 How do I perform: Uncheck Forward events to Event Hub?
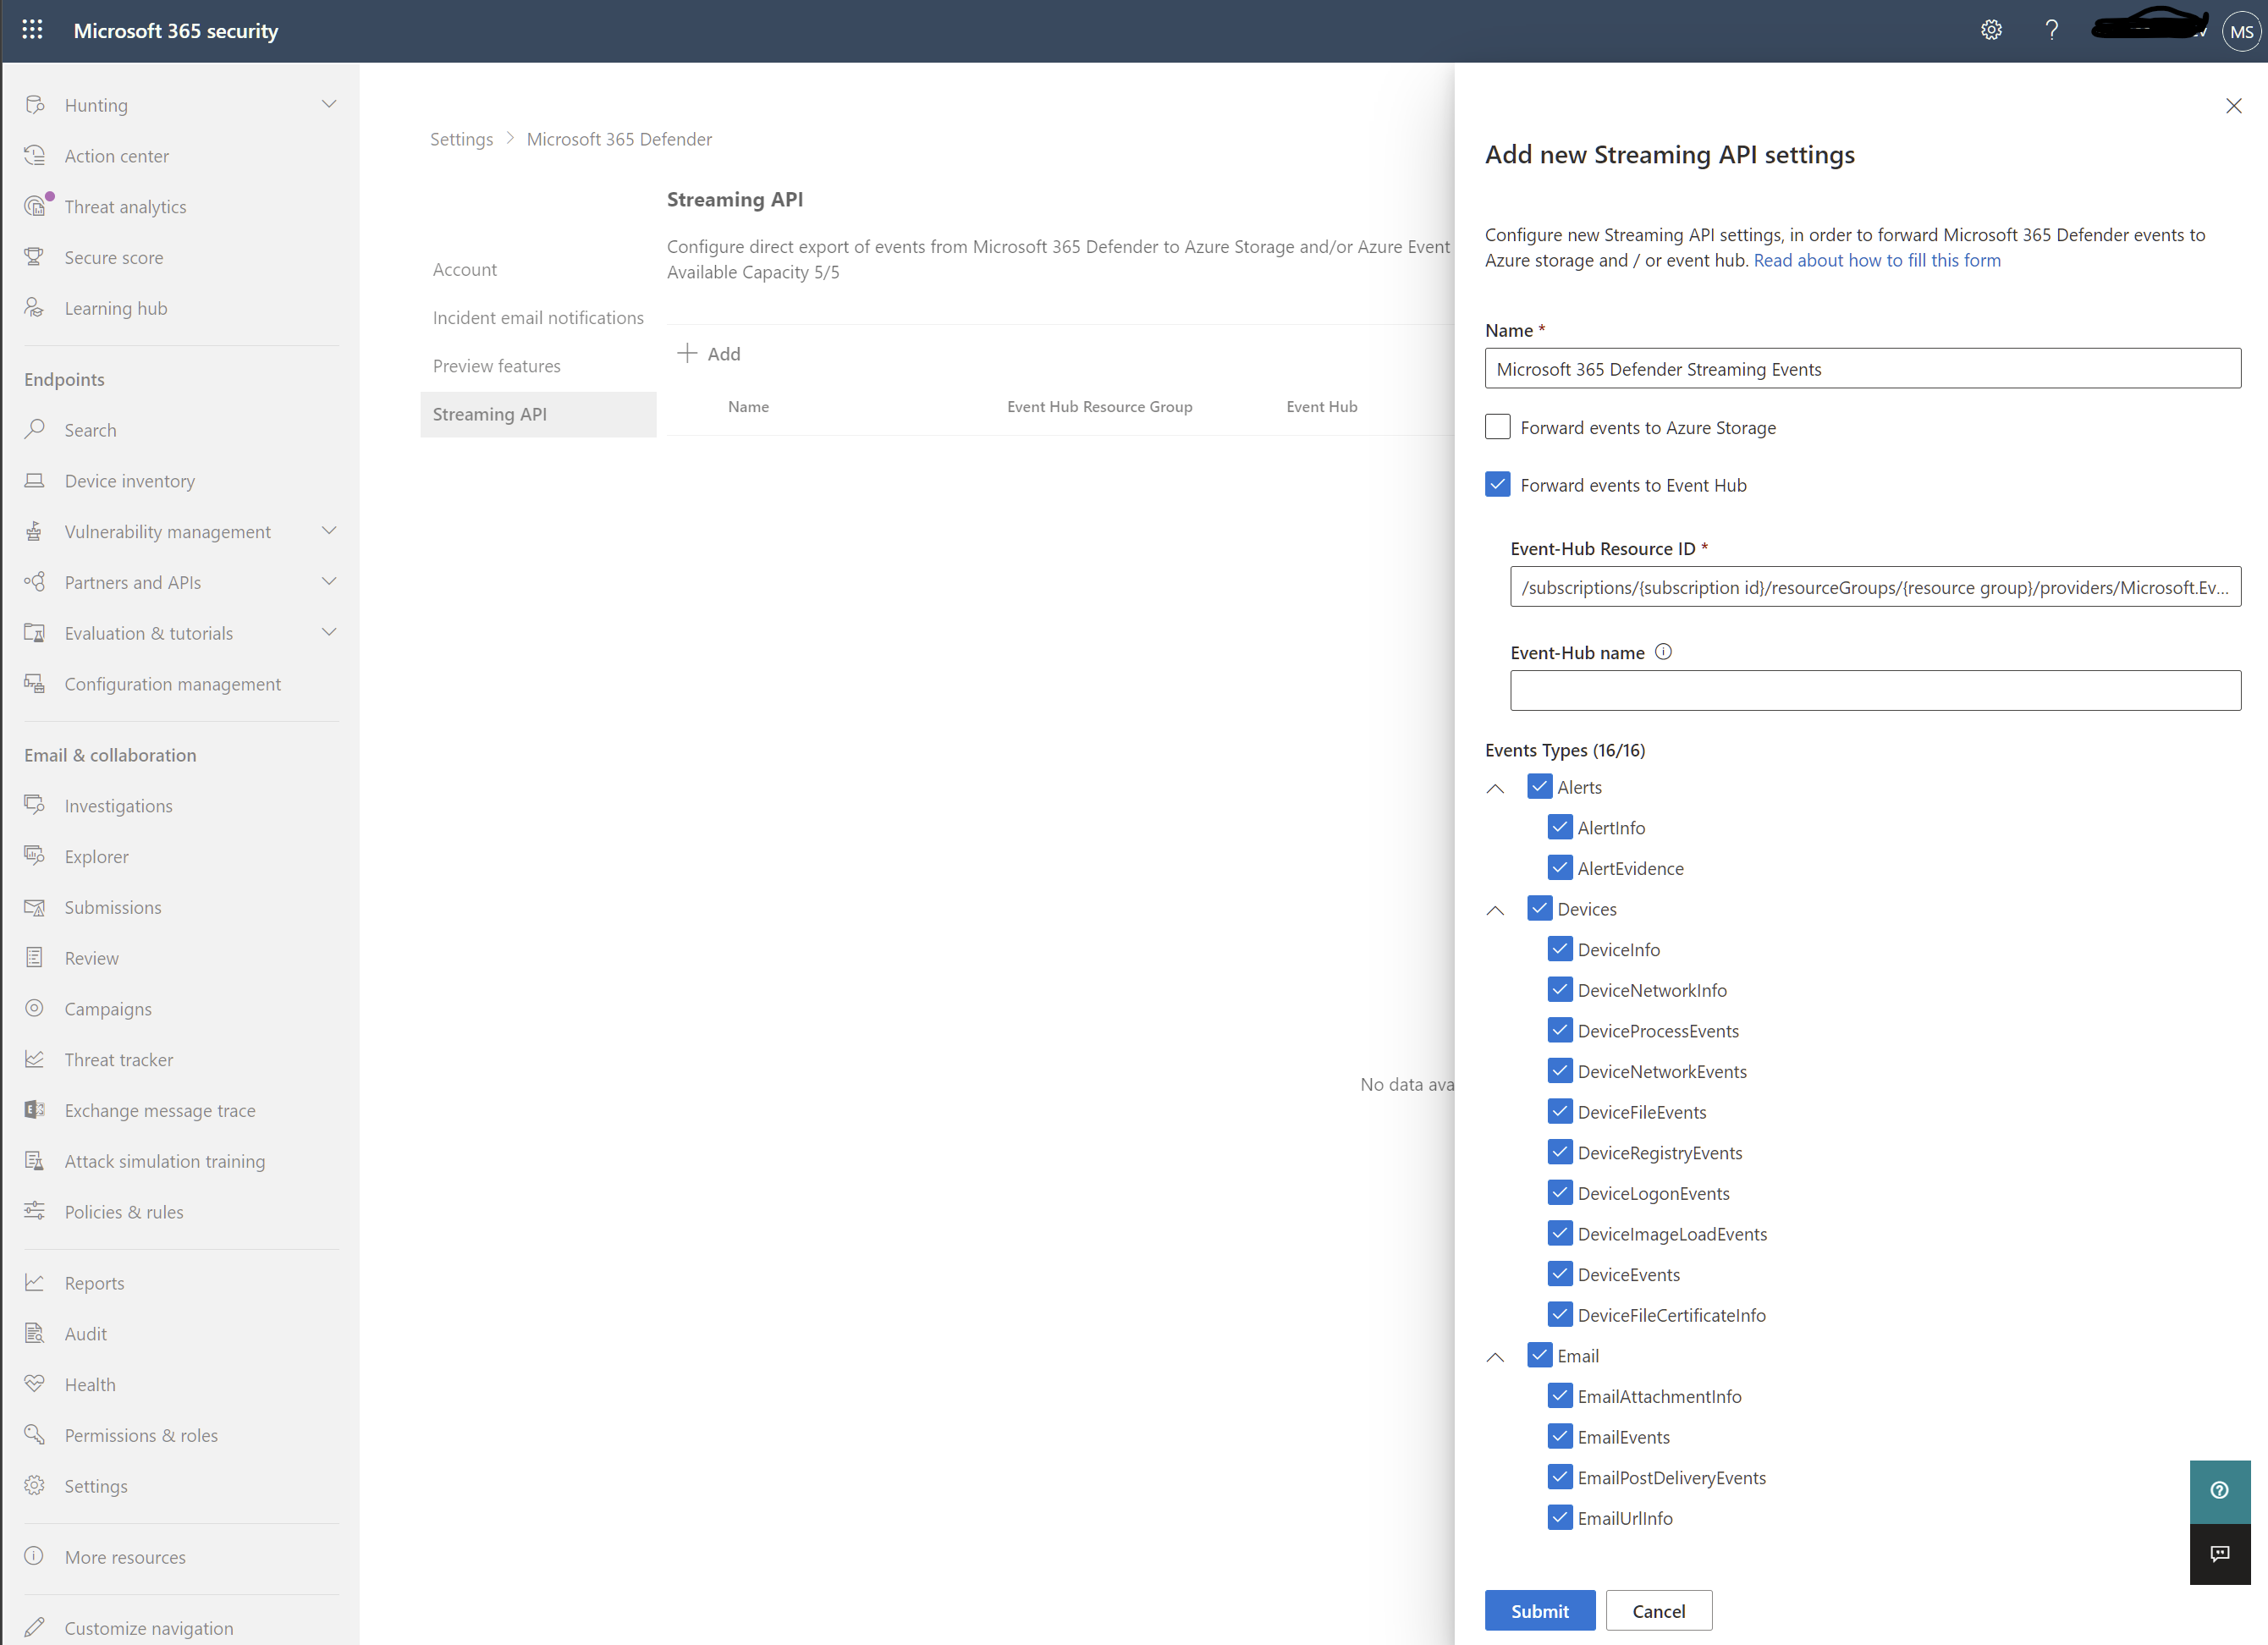1497,485
